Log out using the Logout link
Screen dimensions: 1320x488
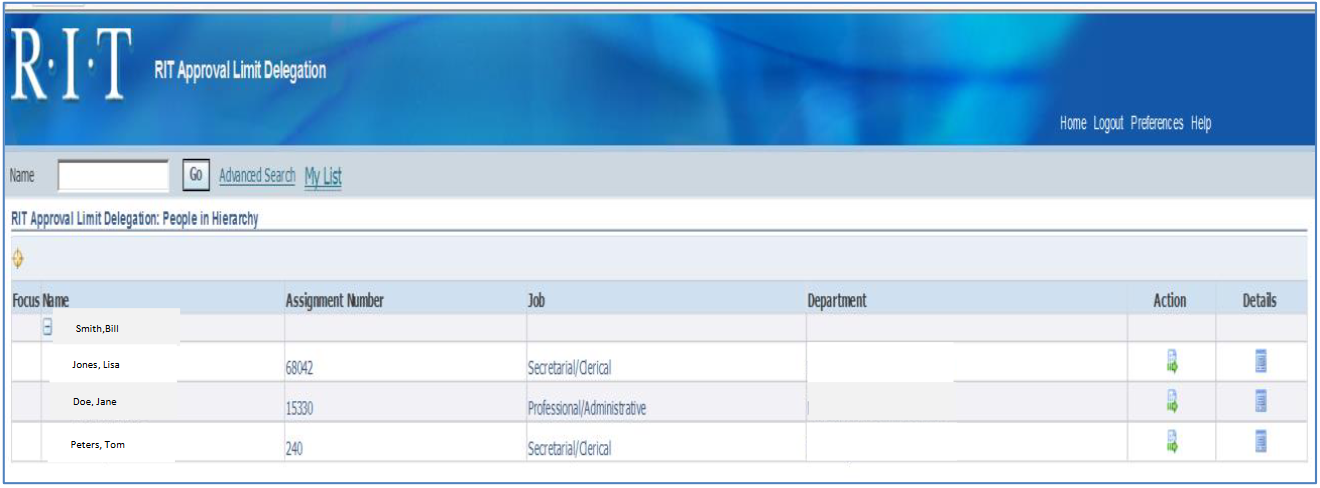(1108, 123)
